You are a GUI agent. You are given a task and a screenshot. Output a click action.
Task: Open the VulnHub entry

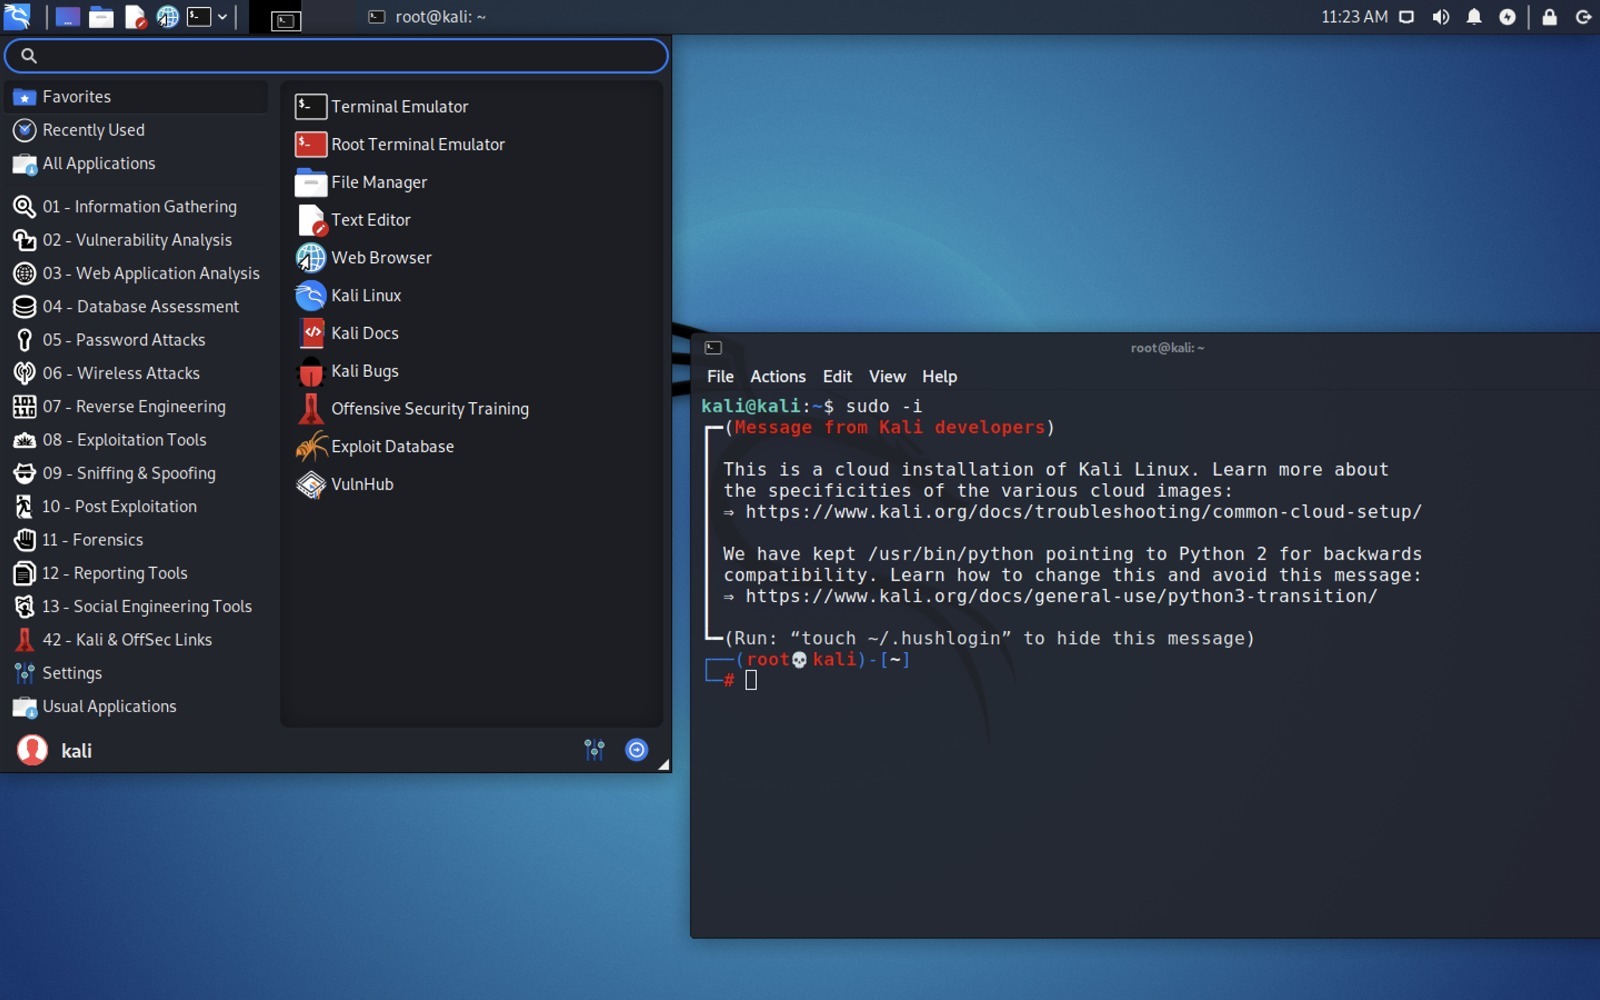pos(471,485)
